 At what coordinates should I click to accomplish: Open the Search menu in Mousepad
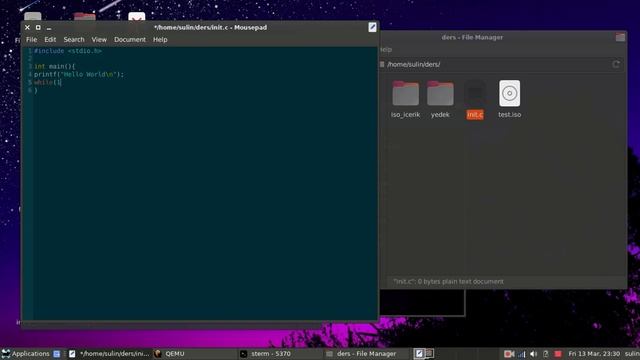74,40
